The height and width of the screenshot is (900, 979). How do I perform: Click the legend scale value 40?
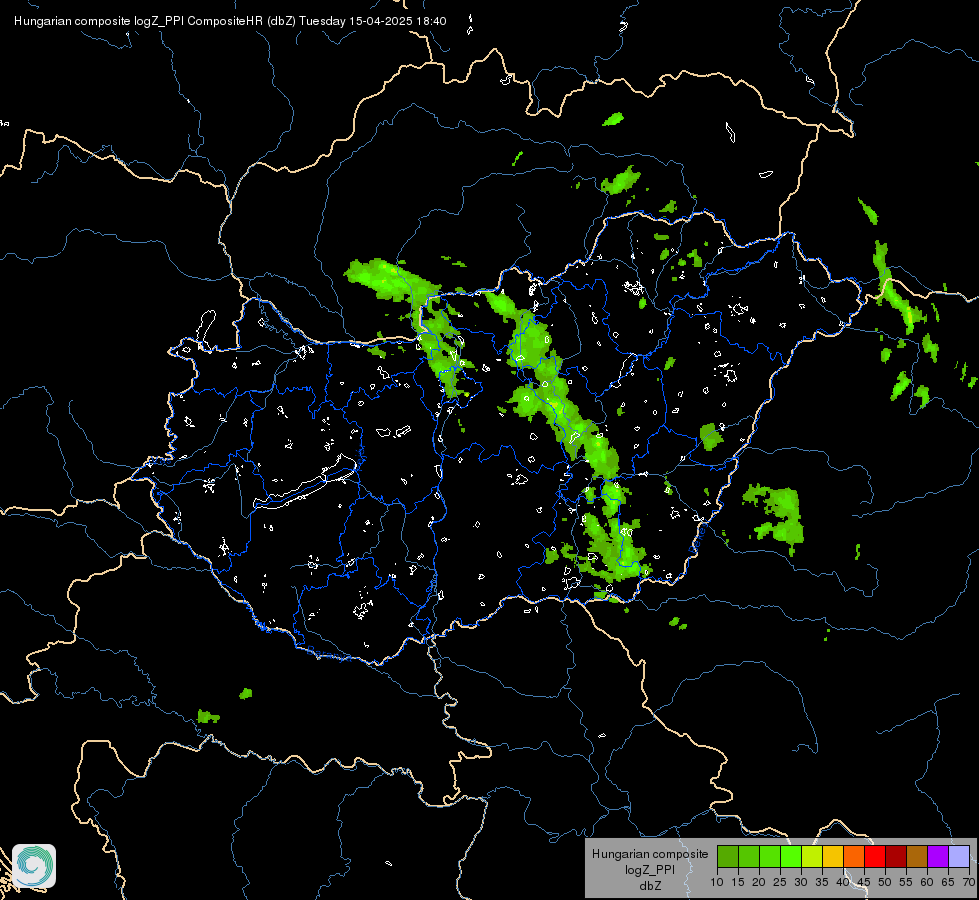coord(843,882)
